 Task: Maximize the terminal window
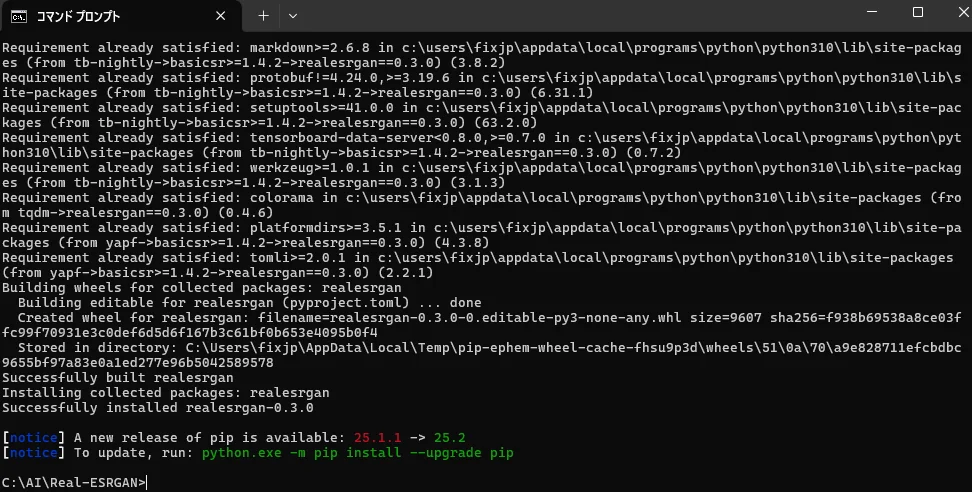point(917,13)
